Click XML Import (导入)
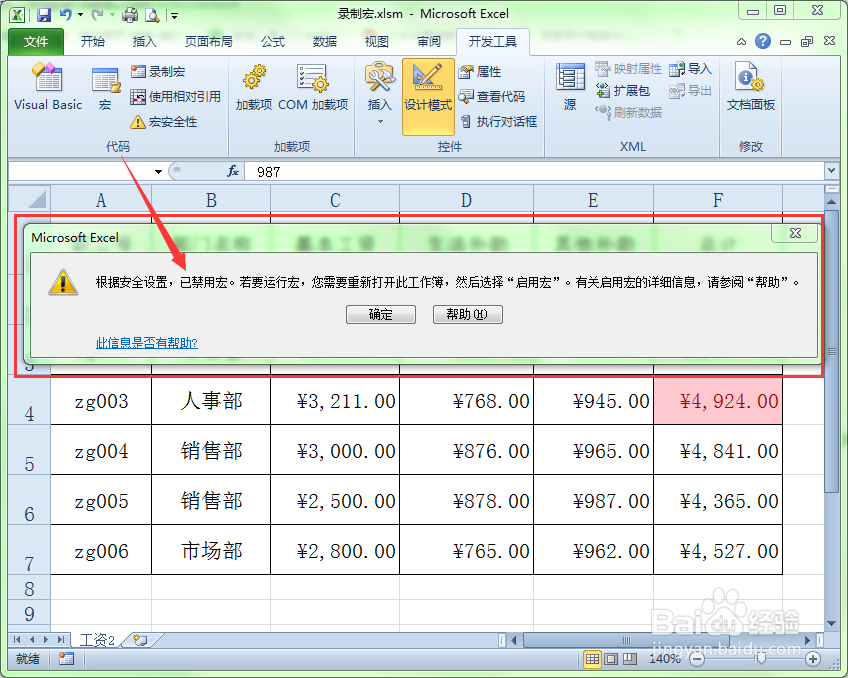This screenshot has width=848, height=678. click(690, 69)
